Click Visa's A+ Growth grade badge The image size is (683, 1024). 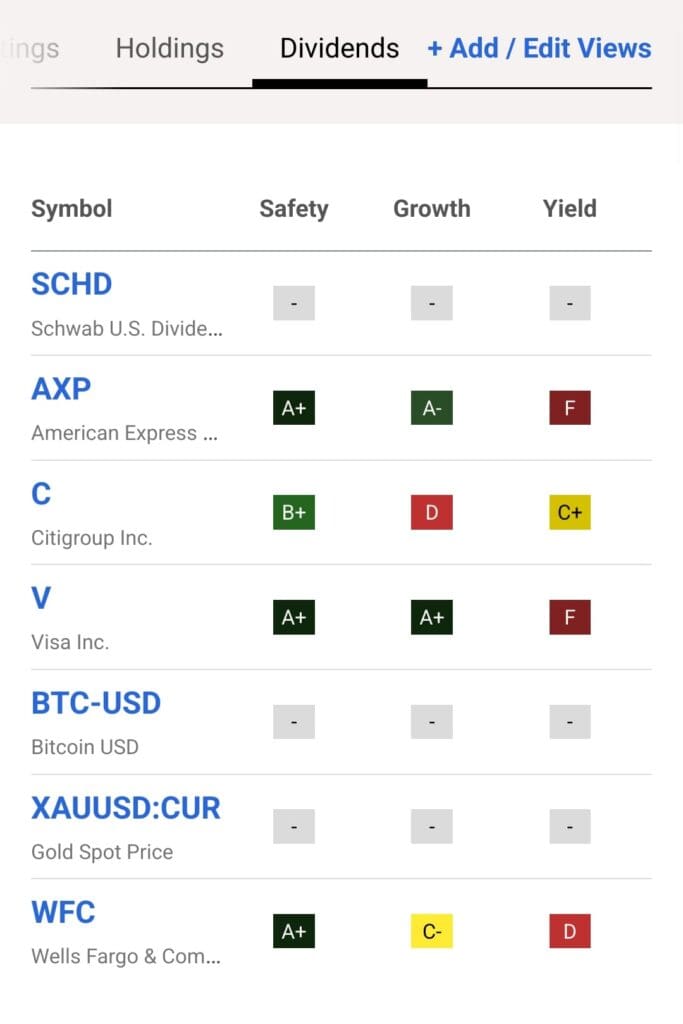point(432,617)
